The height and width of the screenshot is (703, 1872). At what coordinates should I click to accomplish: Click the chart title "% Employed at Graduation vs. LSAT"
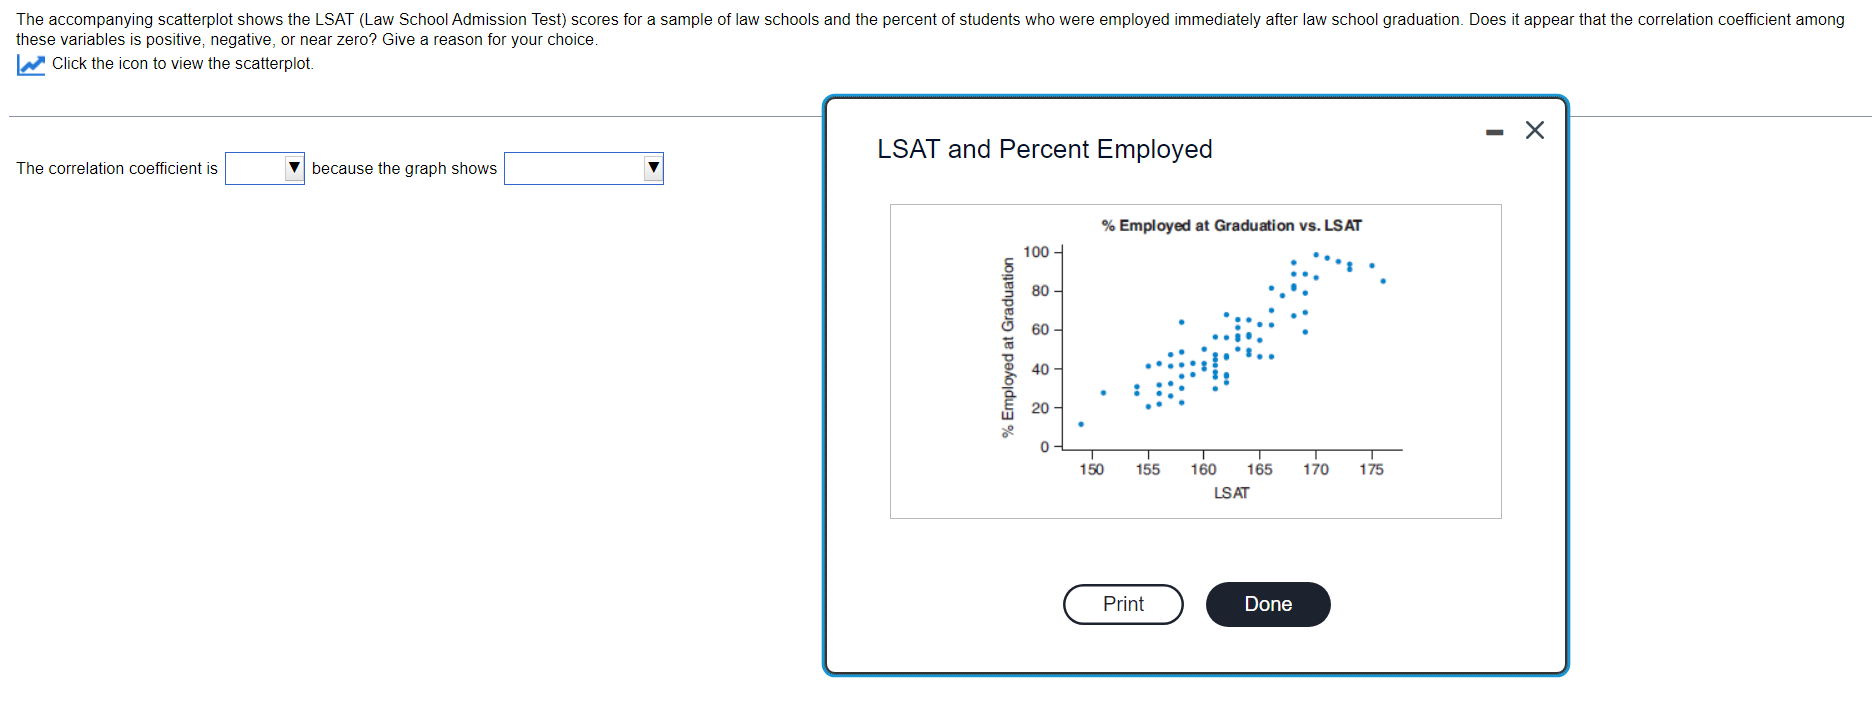click(x=1230, y=225)
